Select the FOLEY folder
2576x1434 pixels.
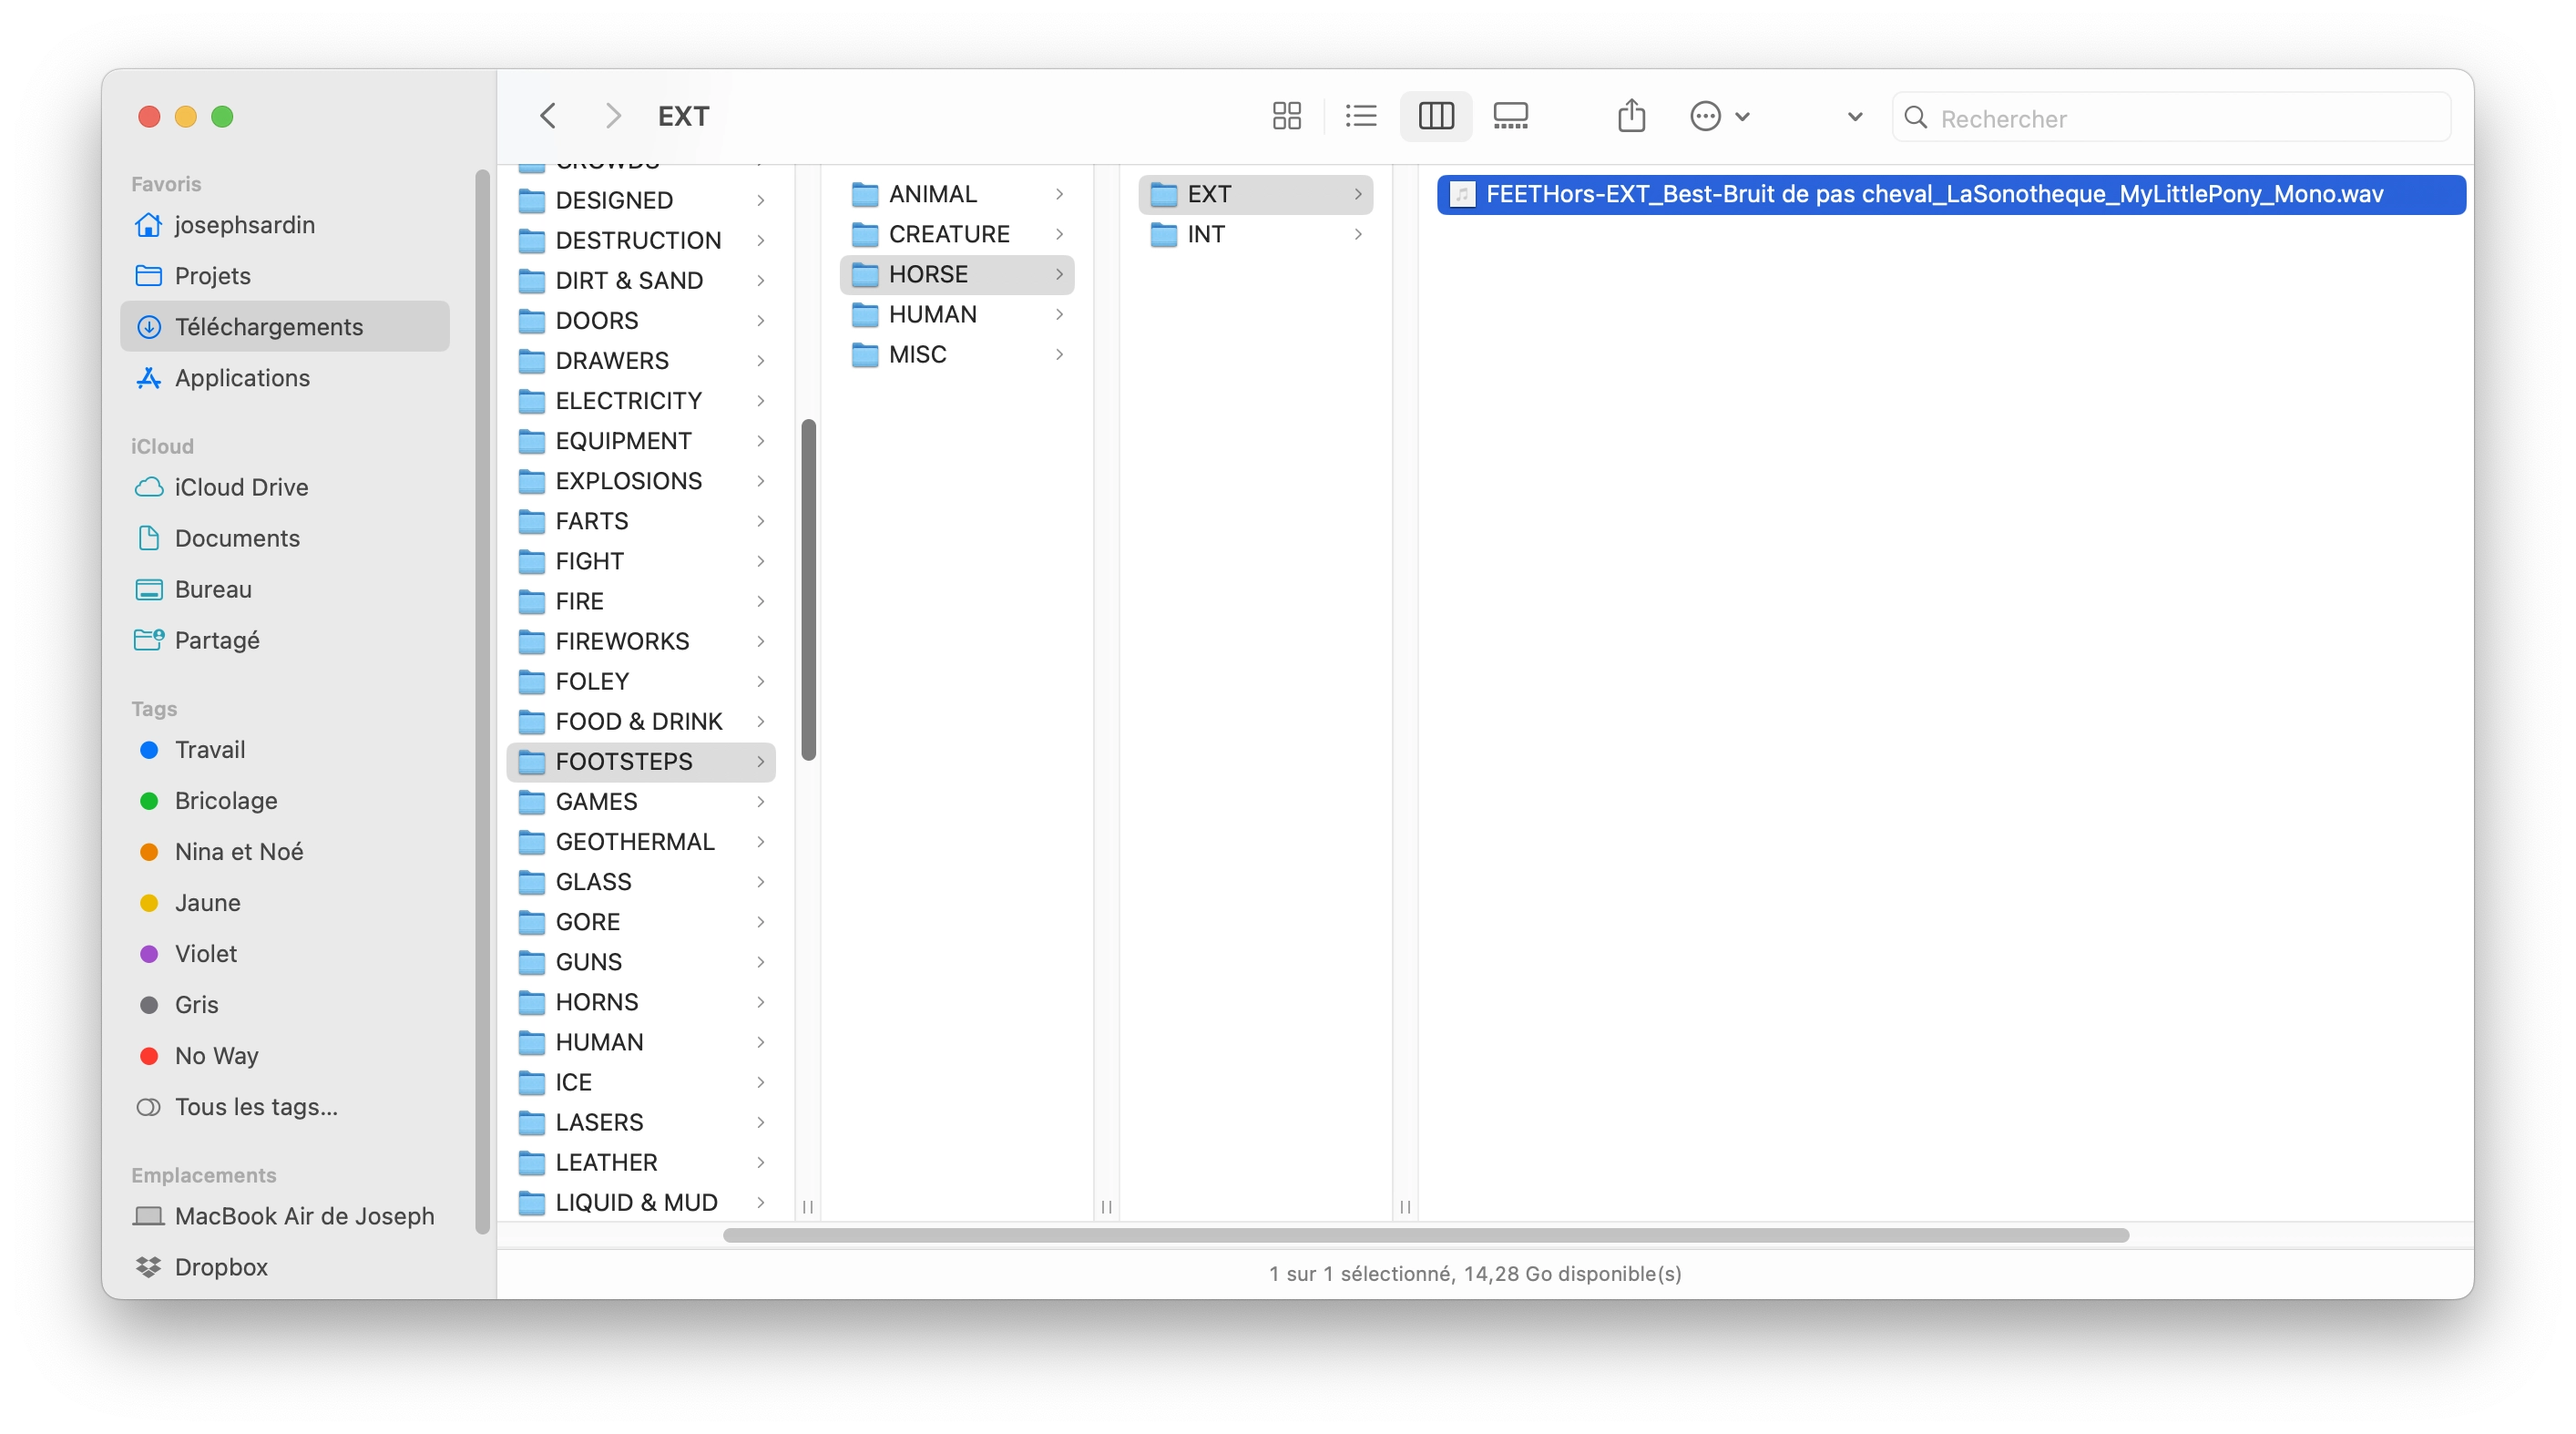tap(641, 681)
